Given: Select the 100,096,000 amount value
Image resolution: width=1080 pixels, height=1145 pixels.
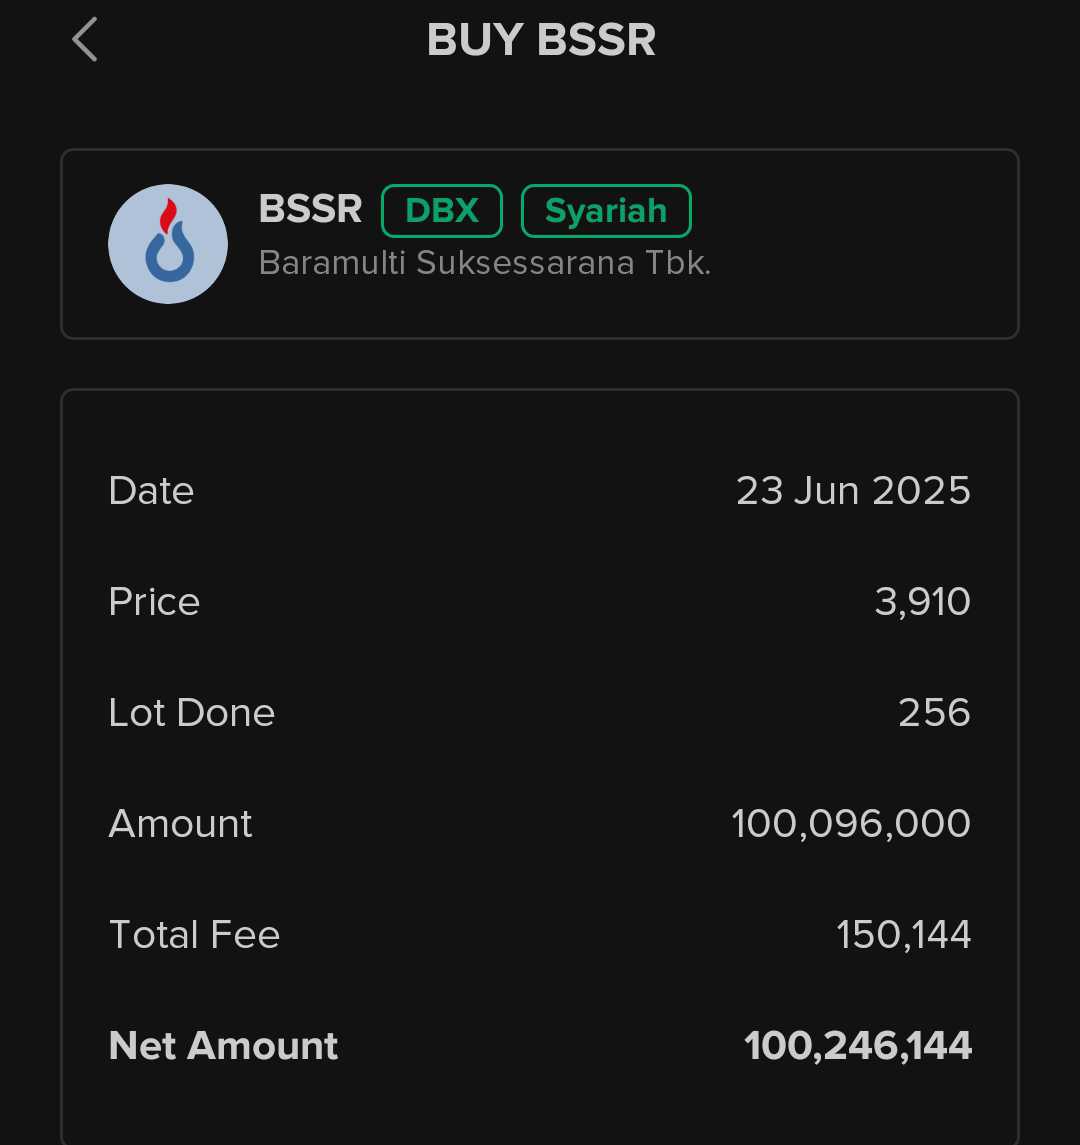Looking at the screenshot, I should (x=851, y=824).
